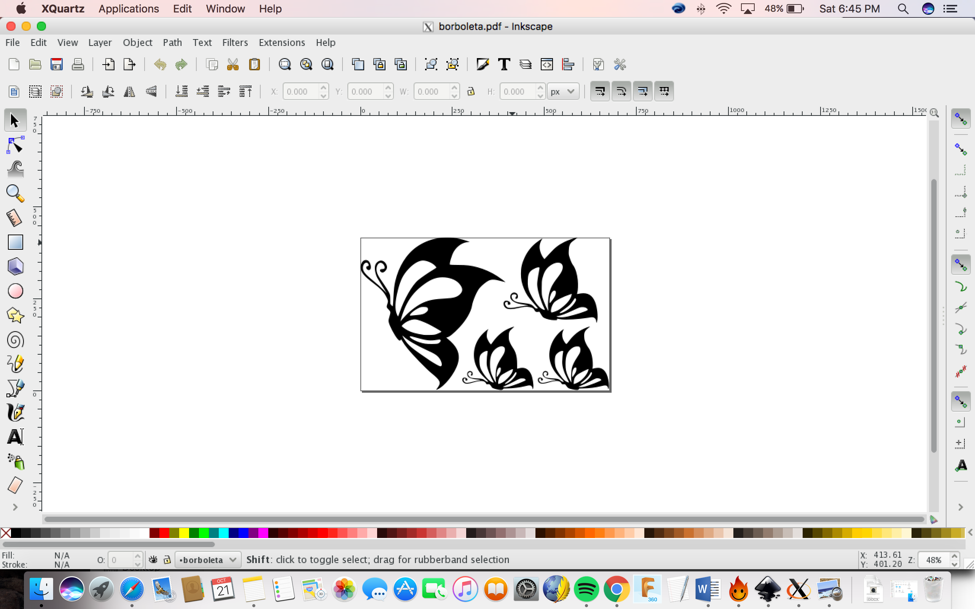
Task: Pick the red palette swatch
Action: [x=164, y=533]
